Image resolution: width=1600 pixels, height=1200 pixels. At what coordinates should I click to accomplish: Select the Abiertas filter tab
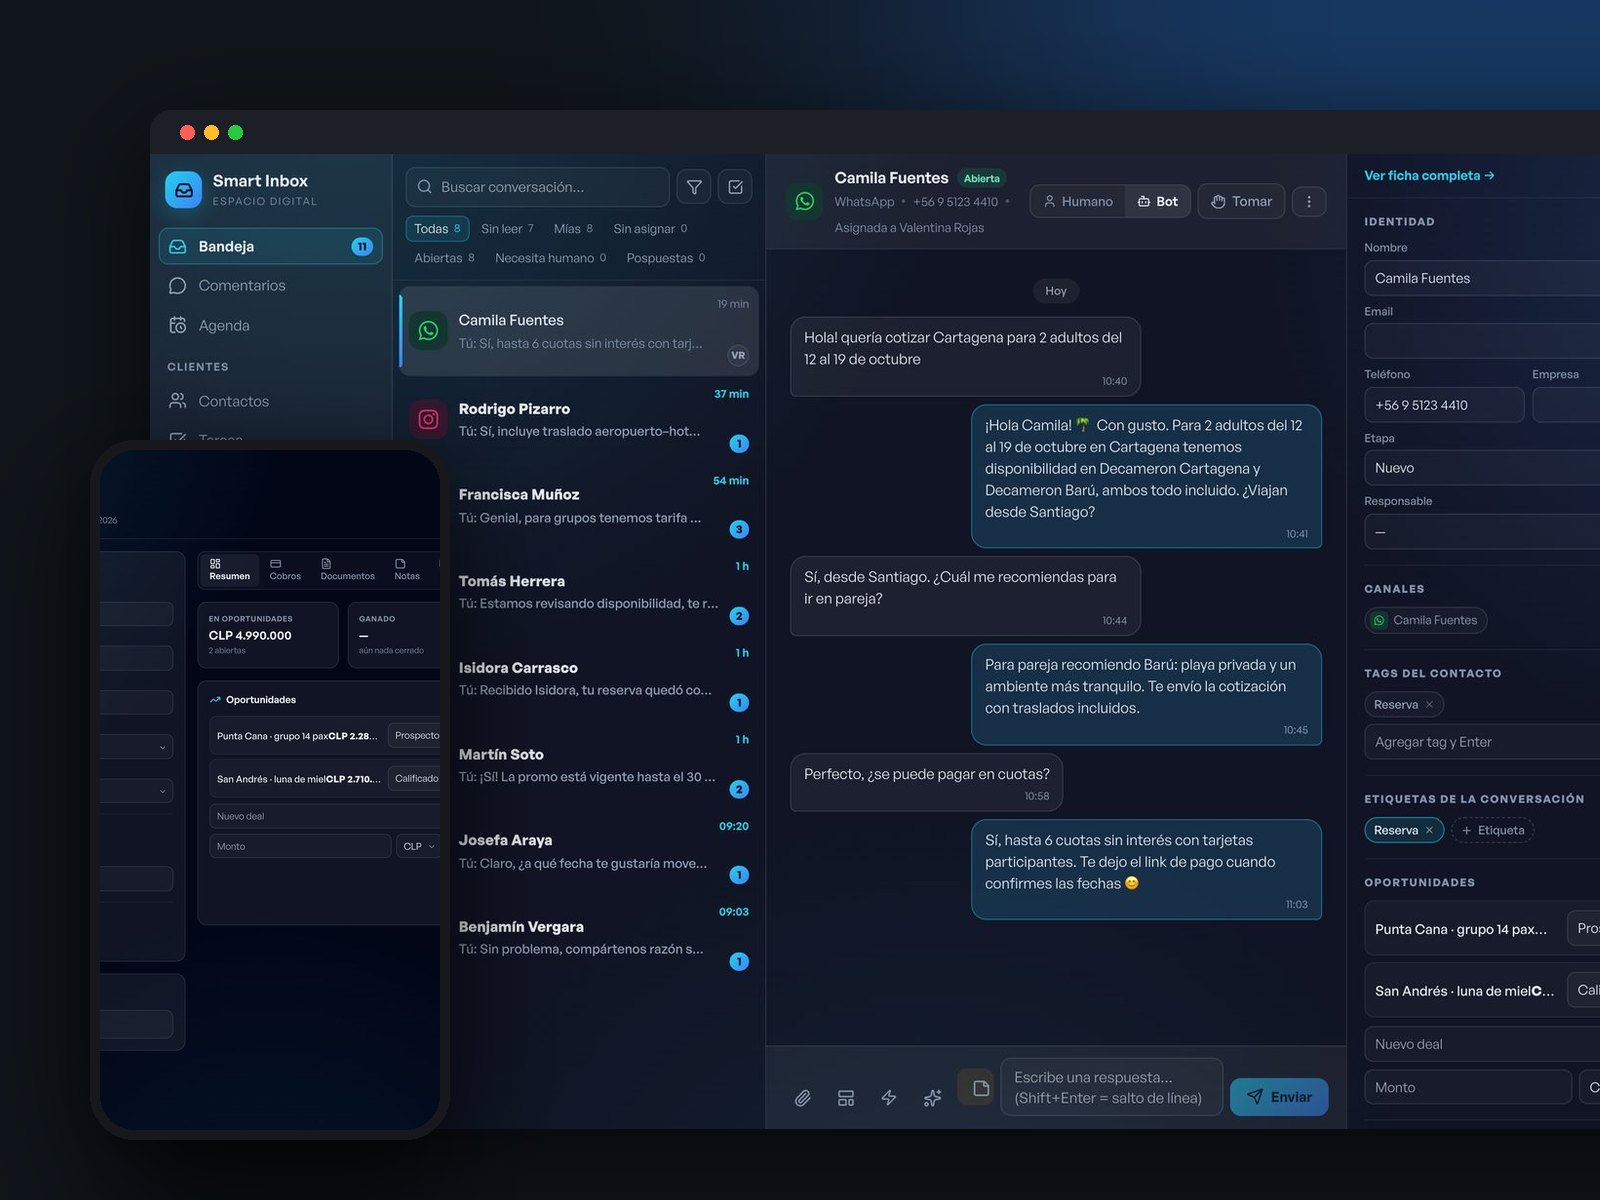444,258
